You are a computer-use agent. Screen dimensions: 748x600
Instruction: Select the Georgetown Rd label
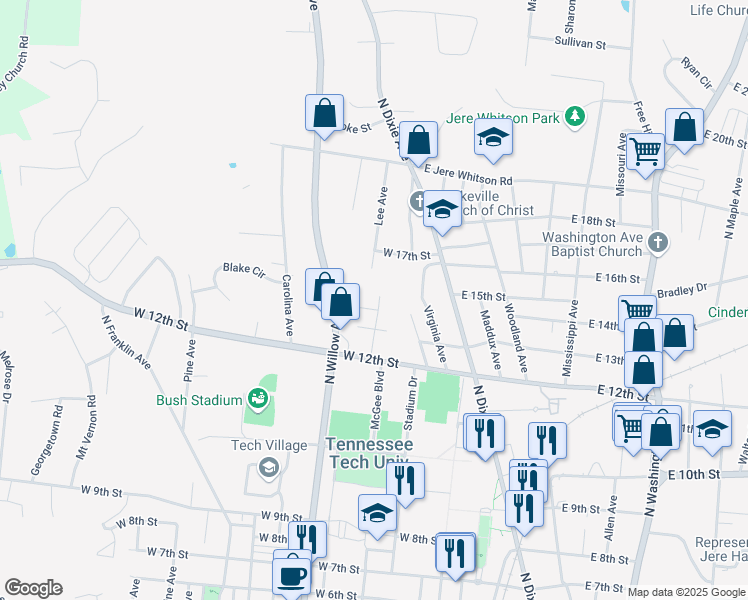click(x=47, y=440)
